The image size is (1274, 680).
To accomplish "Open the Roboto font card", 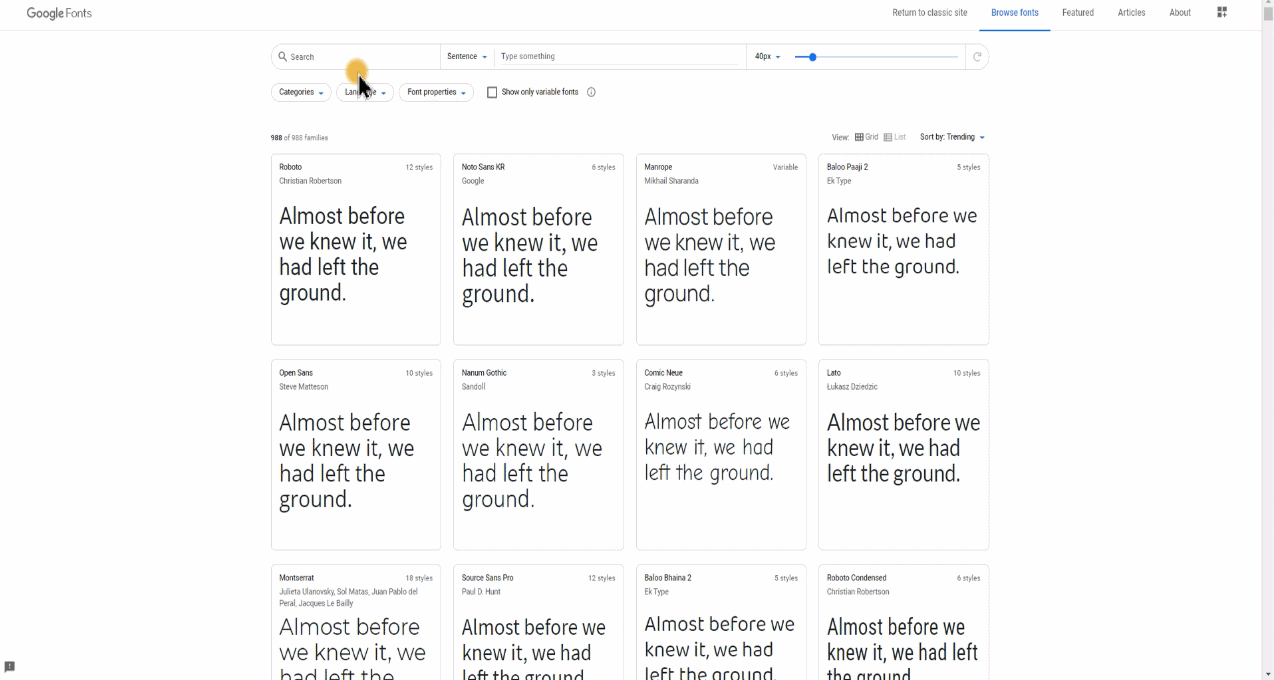I will click(356, 249).
